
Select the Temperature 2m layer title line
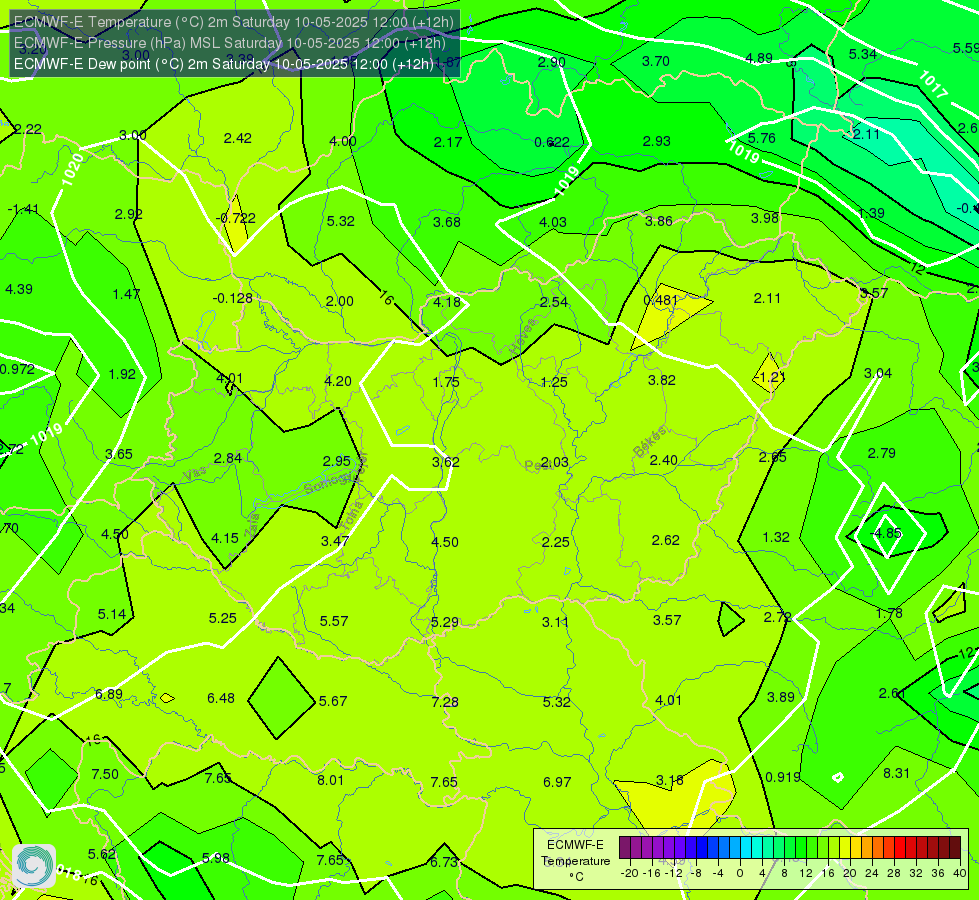pos(234,22)
